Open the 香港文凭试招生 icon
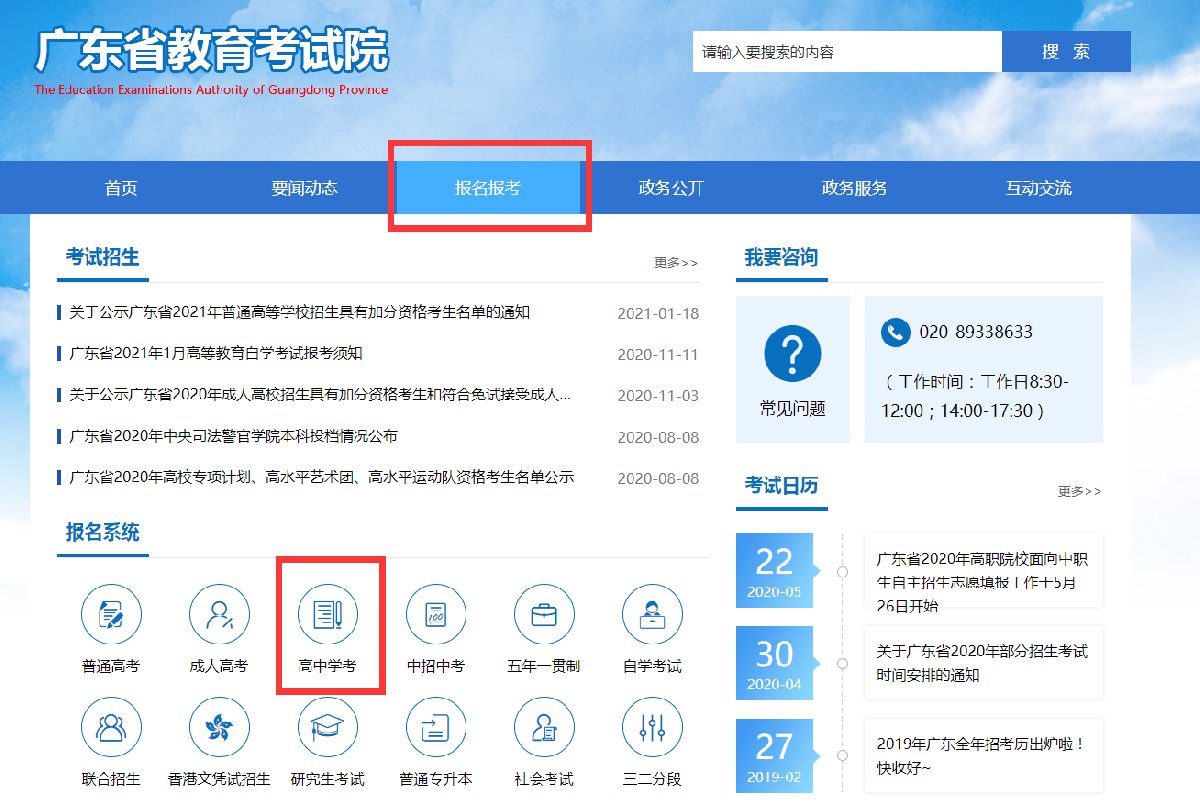This screenshot has height=811, width=1200. coord(219,728)
